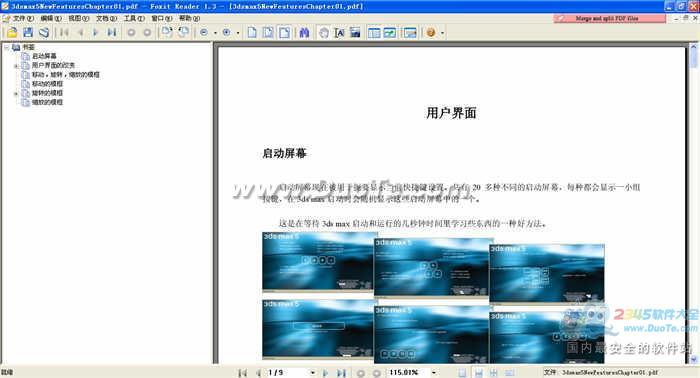The height and width of the screenshot is (378, 700).
Task: Select the 缩放的模框 bookmark
Action: pos(47,102)
